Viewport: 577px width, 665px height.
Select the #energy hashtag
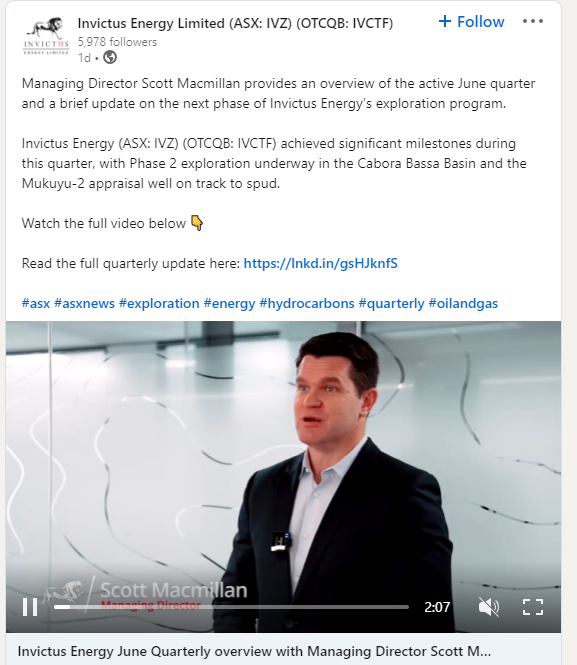(x=229, y=304)
